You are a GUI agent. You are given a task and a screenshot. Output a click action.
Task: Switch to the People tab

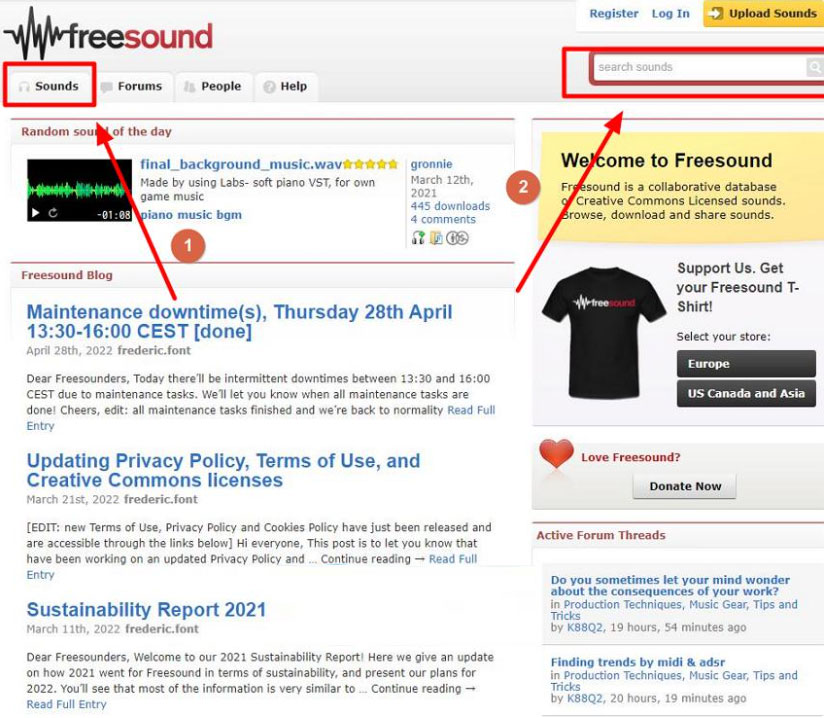[x=213, y=86]
